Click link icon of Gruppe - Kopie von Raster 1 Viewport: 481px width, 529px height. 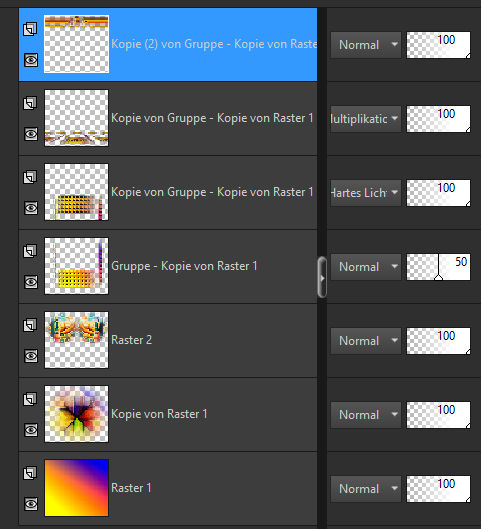point(30,251)
